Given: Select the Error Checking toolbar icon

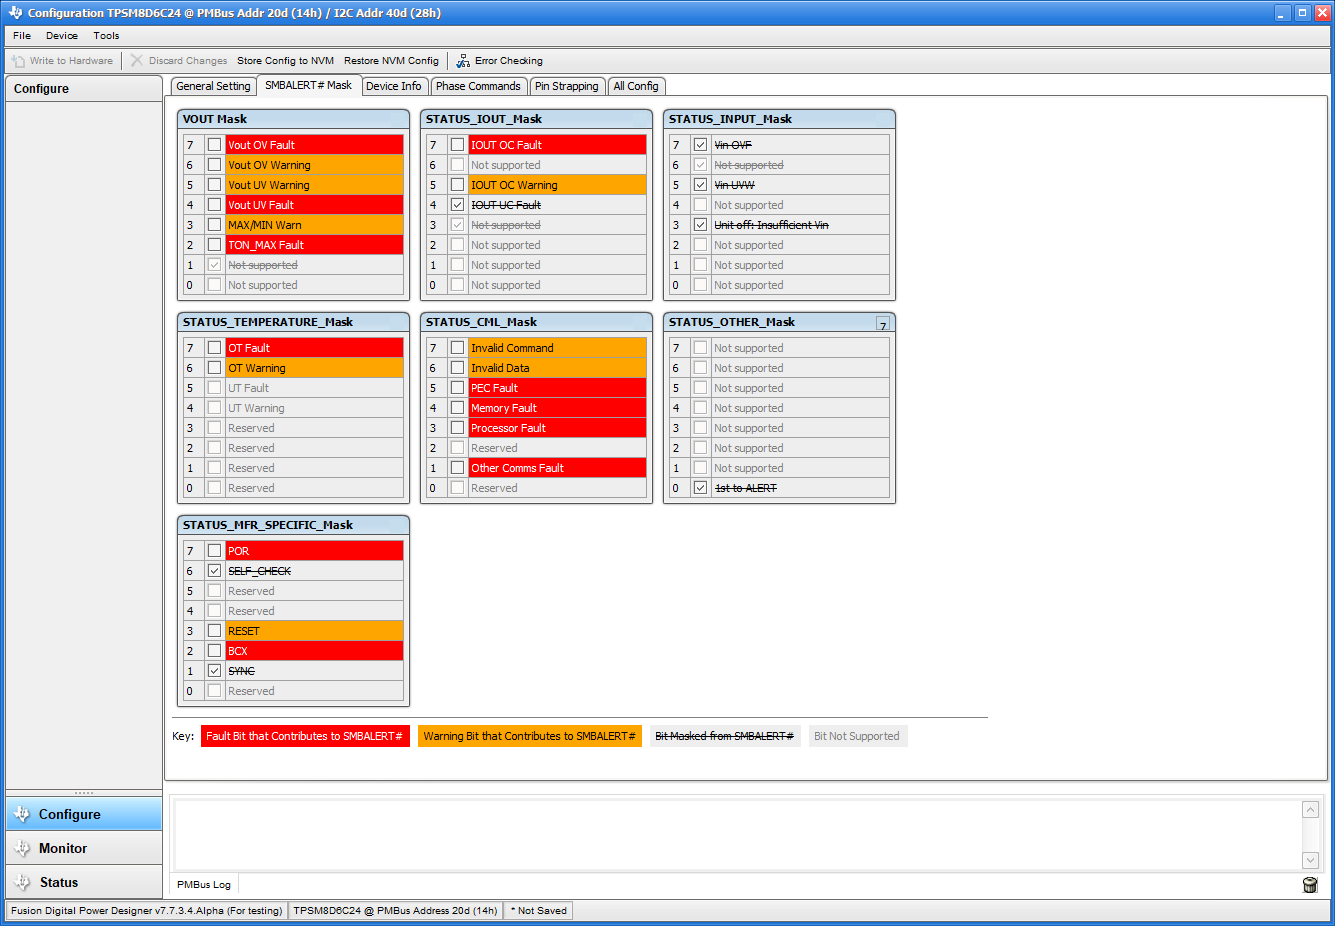Looking at the screenshot, I should click(463, 60).
